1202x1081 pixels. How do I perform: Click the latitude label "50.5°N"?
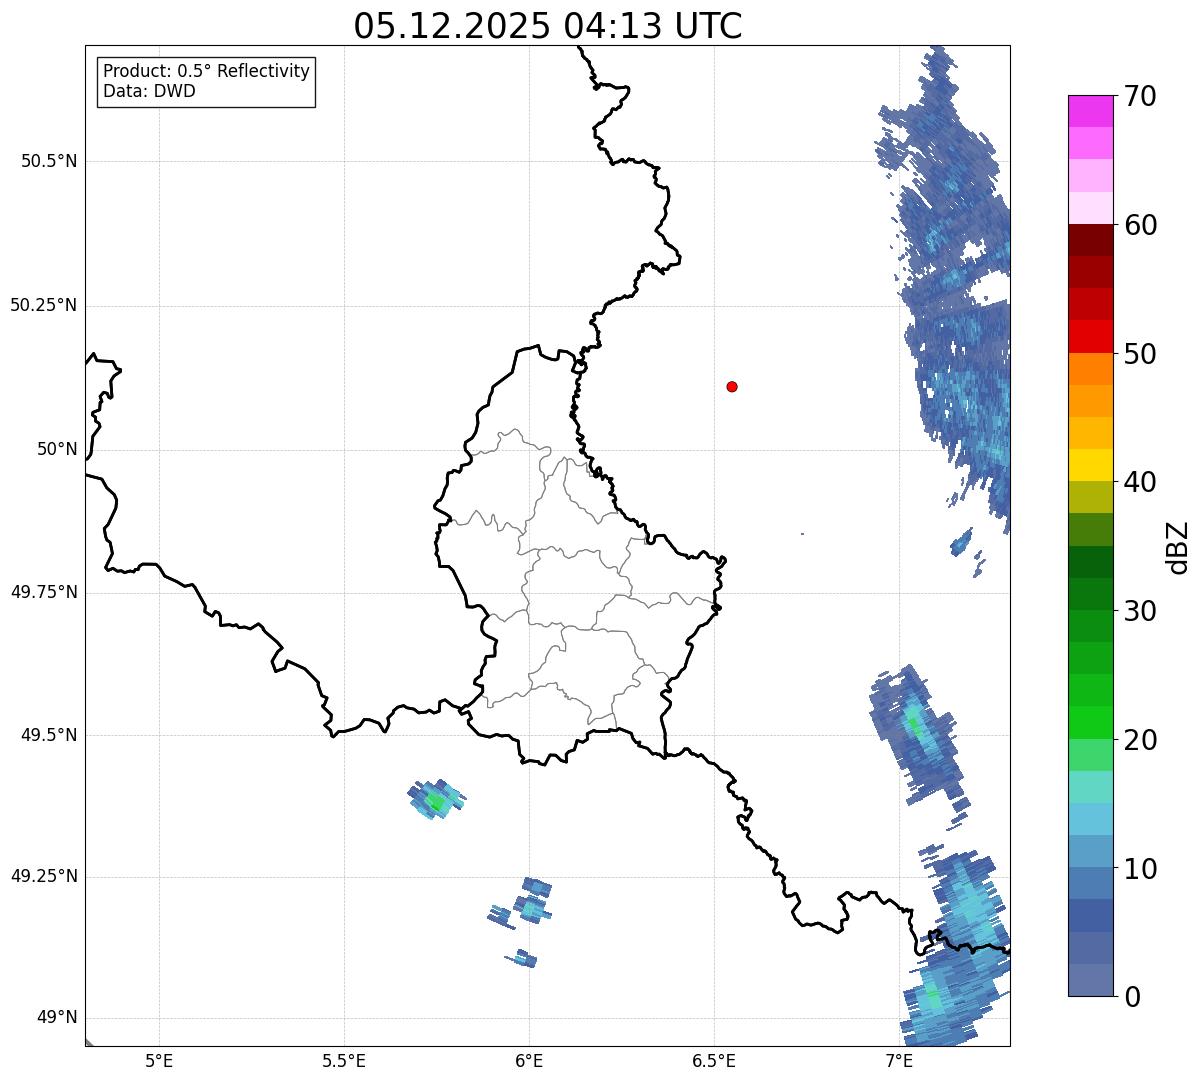[x=49, y=162]
